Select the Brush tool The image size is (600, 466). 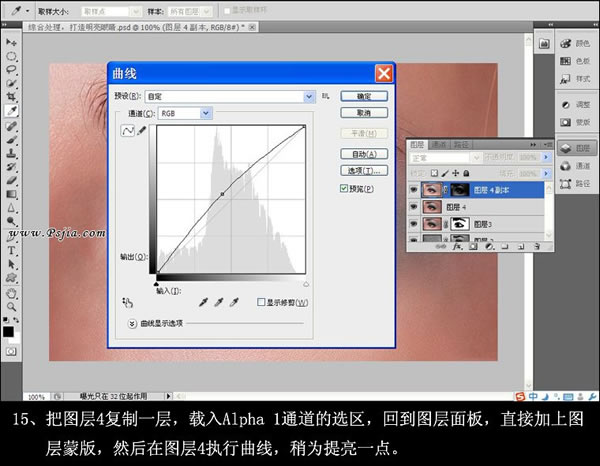11,140
